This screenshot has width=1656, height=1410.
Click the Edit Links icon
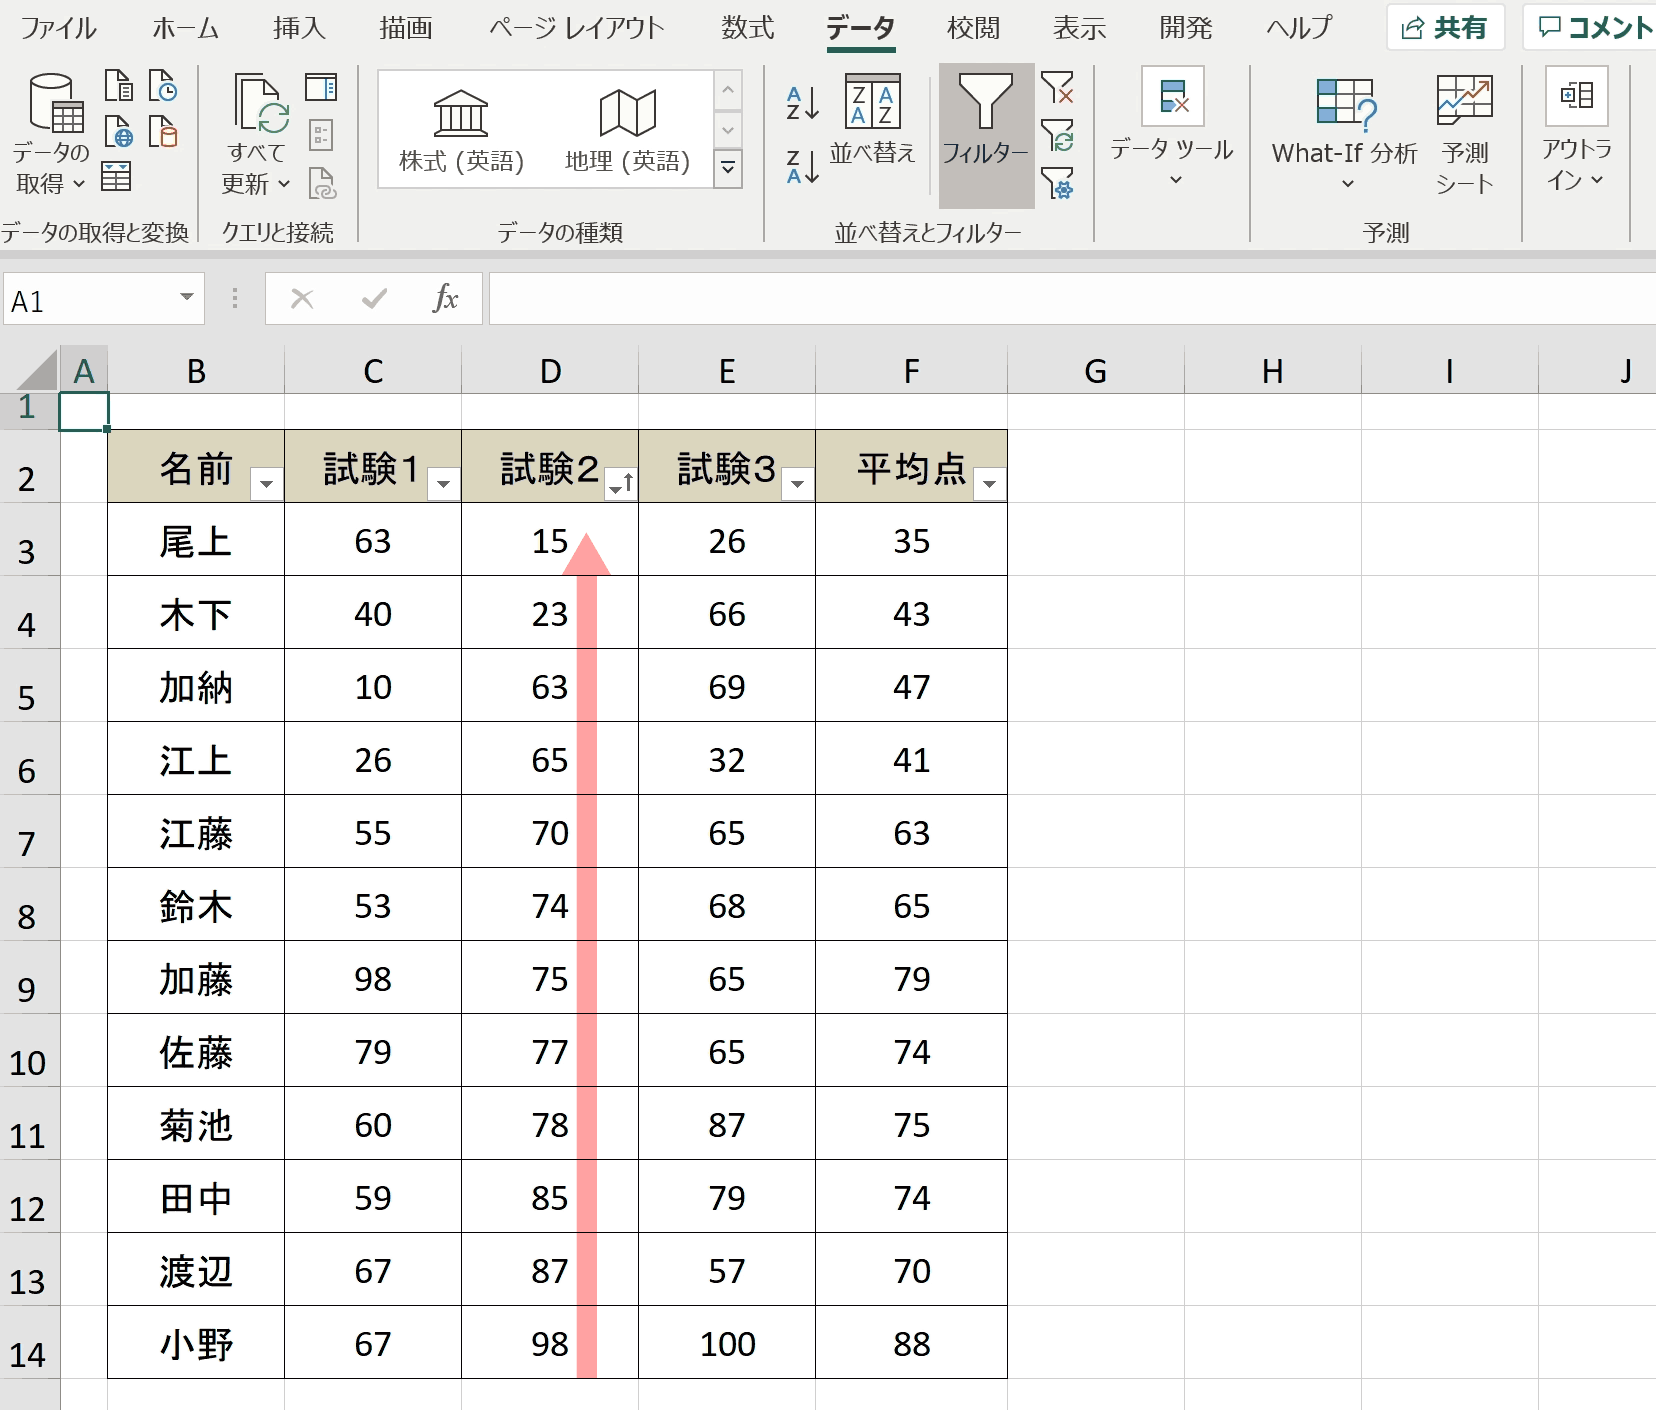[322, 183]
